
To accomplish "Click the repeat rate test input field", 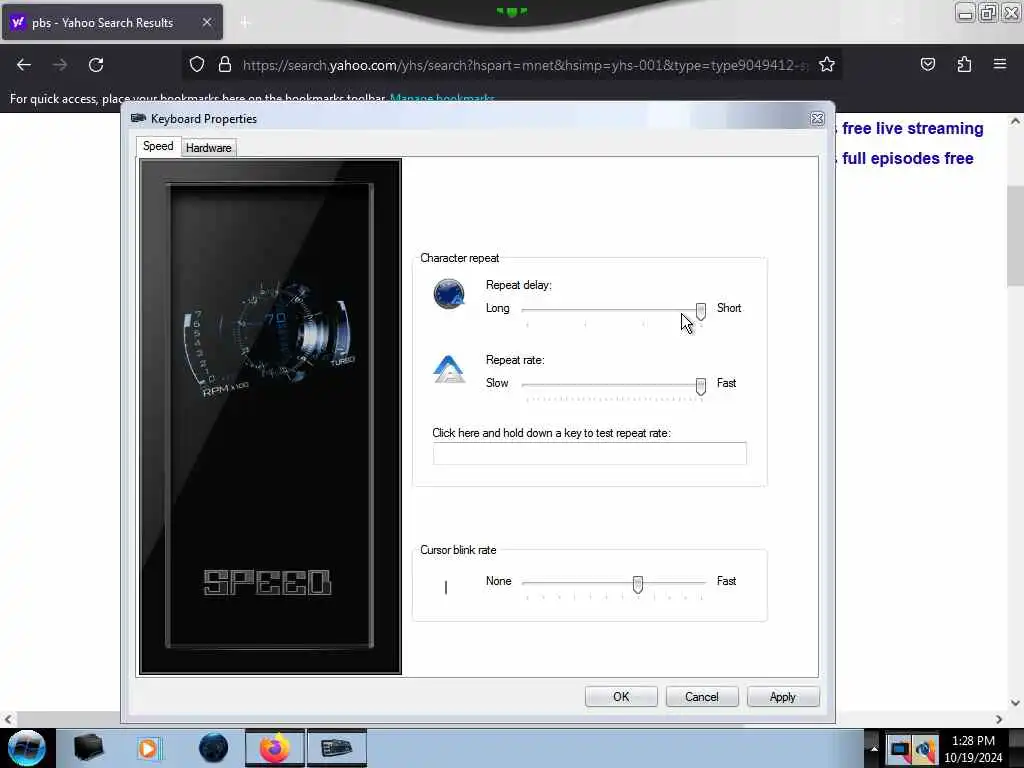I will [x=589, y=453].
